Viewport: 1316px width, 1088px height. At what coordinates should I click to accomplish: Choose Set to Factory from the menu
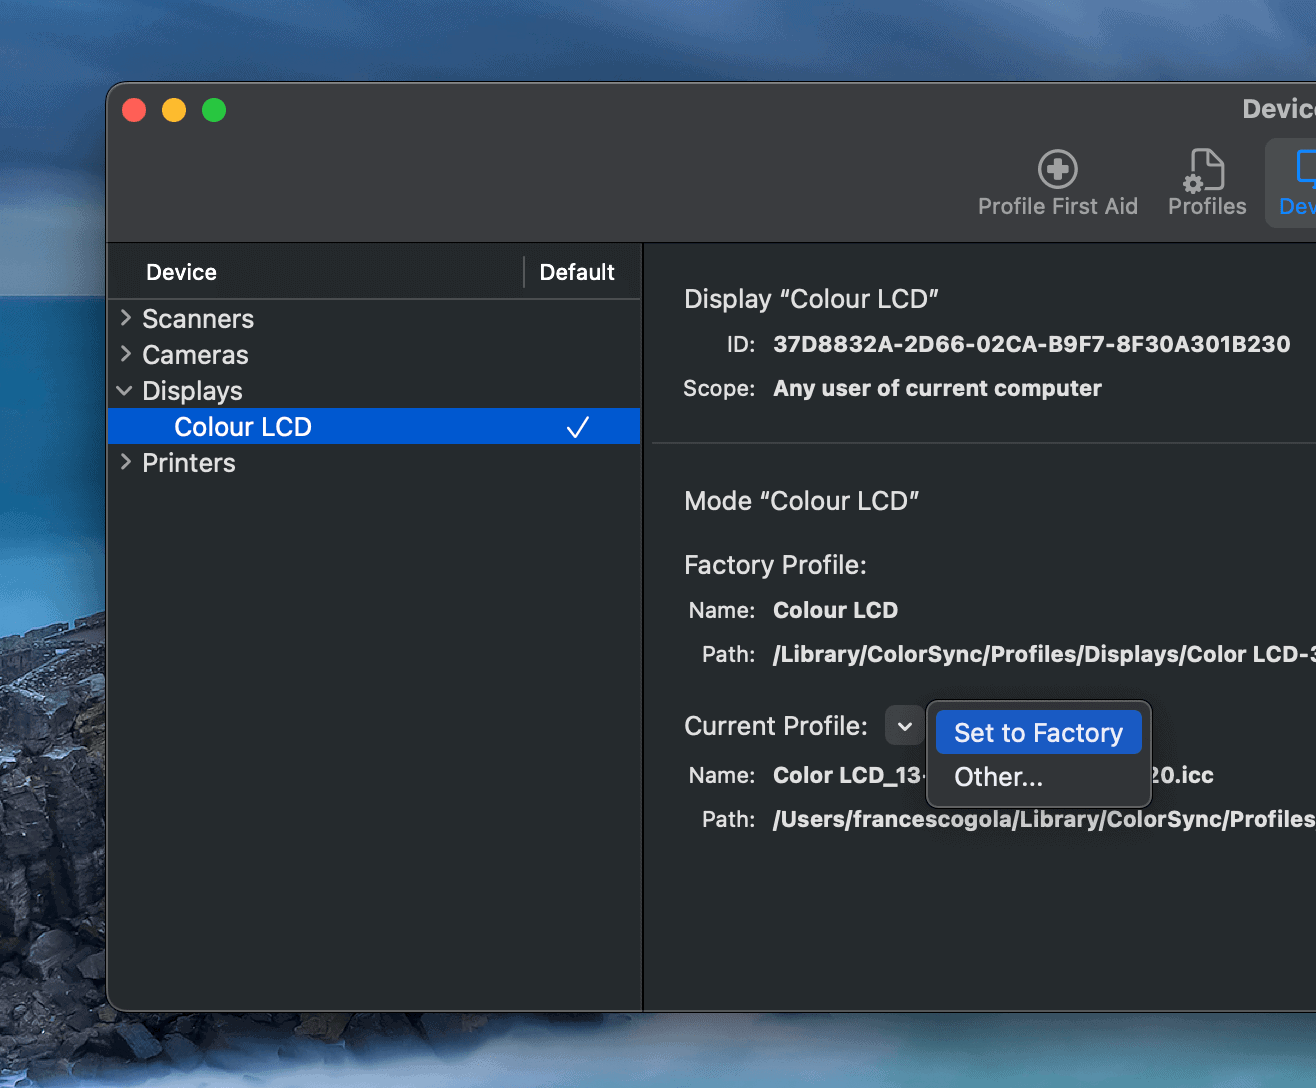[1038, 733]
